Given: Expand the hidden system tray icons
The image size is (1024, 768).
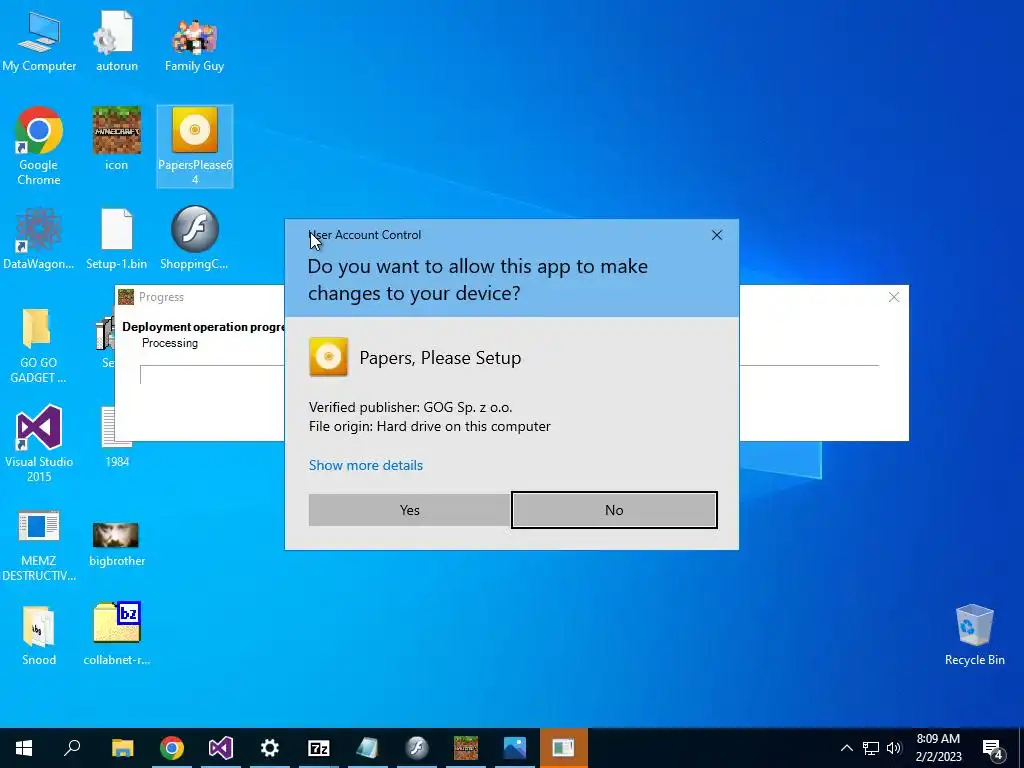Looking at the screenshot, I should coord(846,748).
